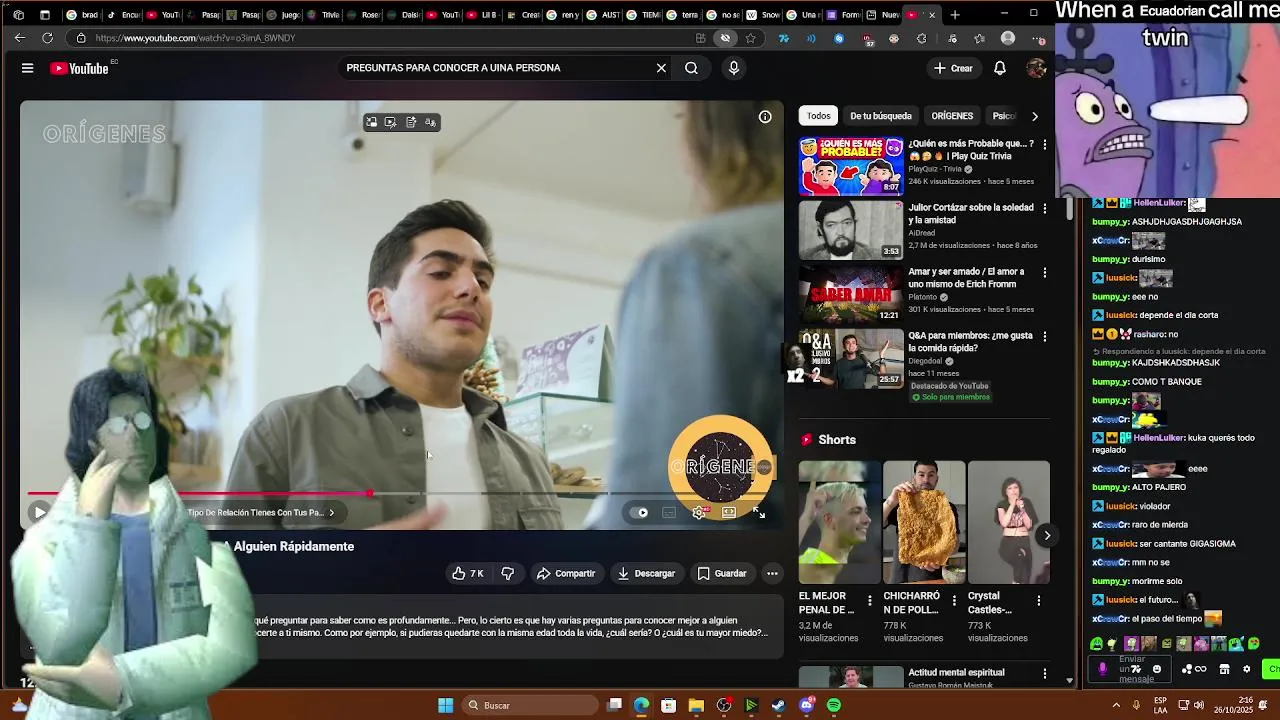
Task: Click the Enviar un mensaje chat field
Action: pyautogui.click(x=1132, y=669)
